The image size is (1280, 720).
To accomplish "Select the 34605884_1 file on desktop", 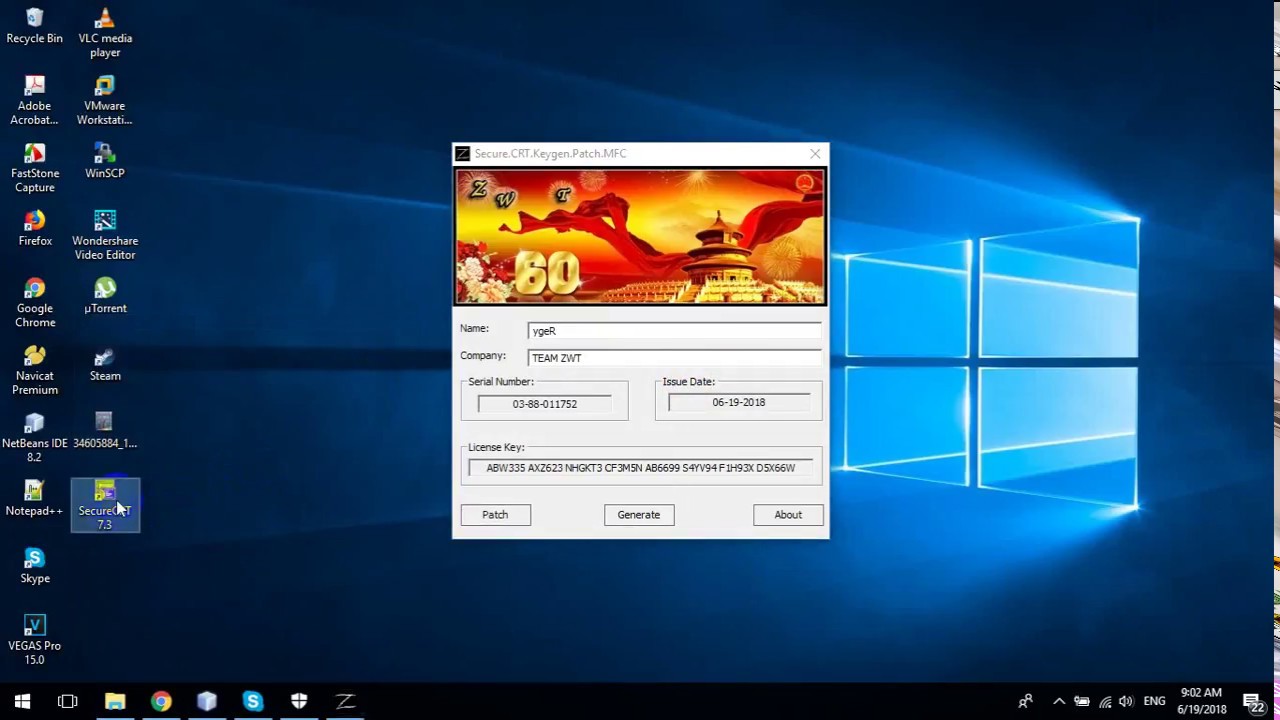I will point(105,431).
